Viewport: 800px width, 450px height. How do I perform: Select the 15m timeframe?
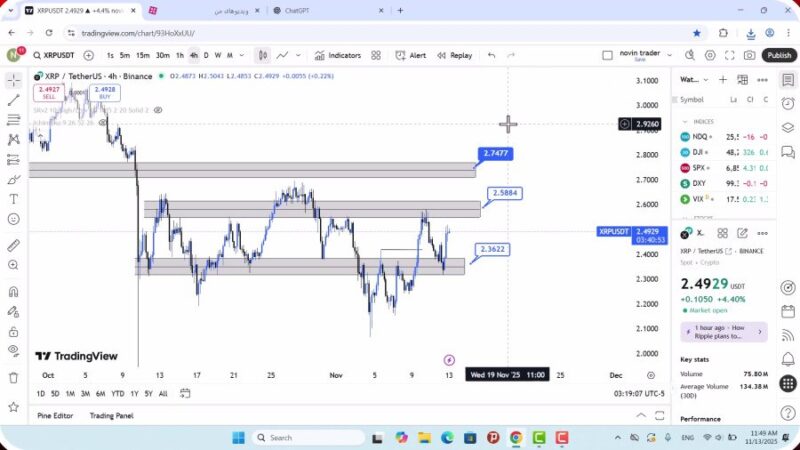142,56
